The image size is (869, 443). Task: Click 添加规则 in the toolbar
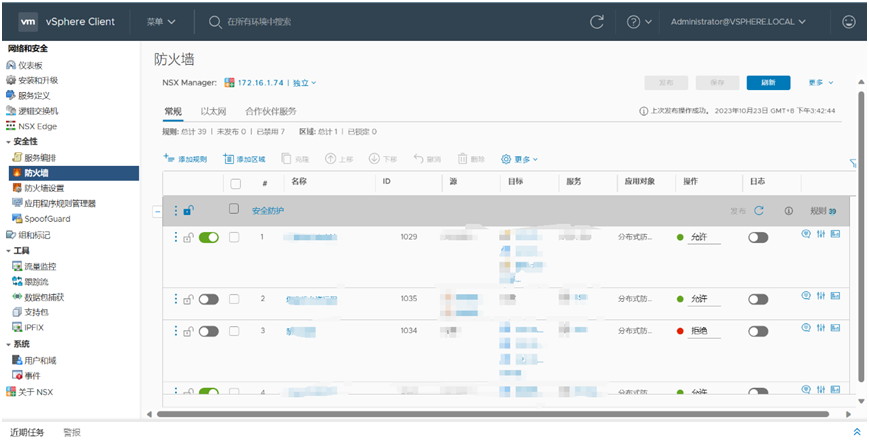click(x=185, y=159)
